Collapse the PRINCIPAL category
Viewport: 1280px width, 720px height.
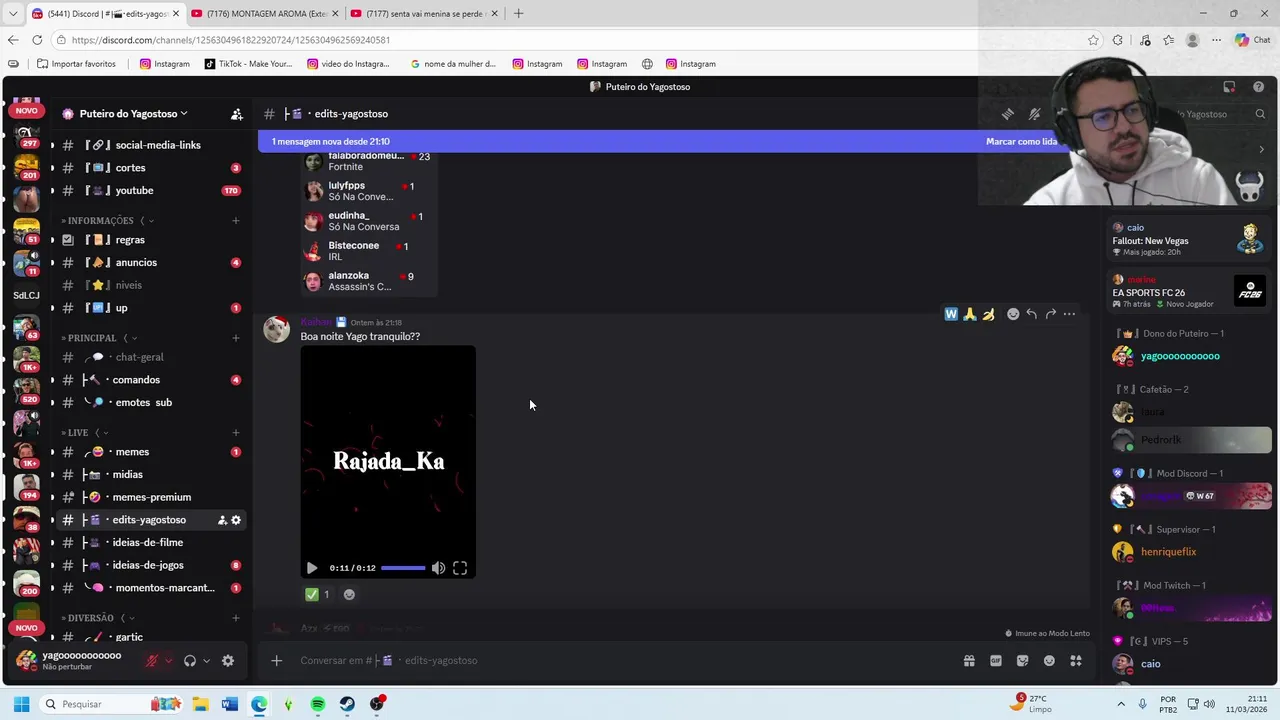(x=98, y=338)
